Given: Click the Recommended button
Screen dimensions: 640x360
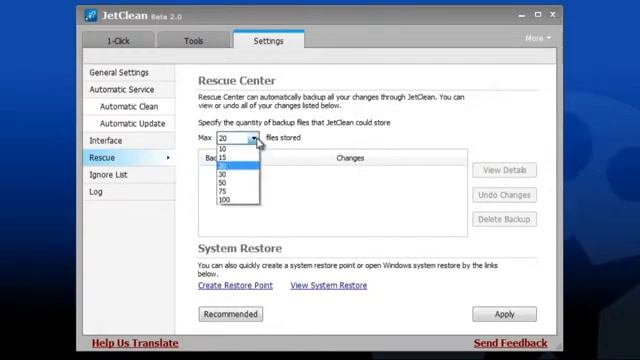Looking at the screenshot, I should (231, 314).
